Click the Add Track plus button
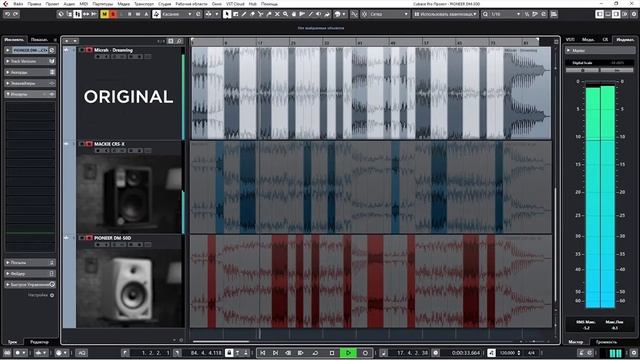 tap(67, 41)
